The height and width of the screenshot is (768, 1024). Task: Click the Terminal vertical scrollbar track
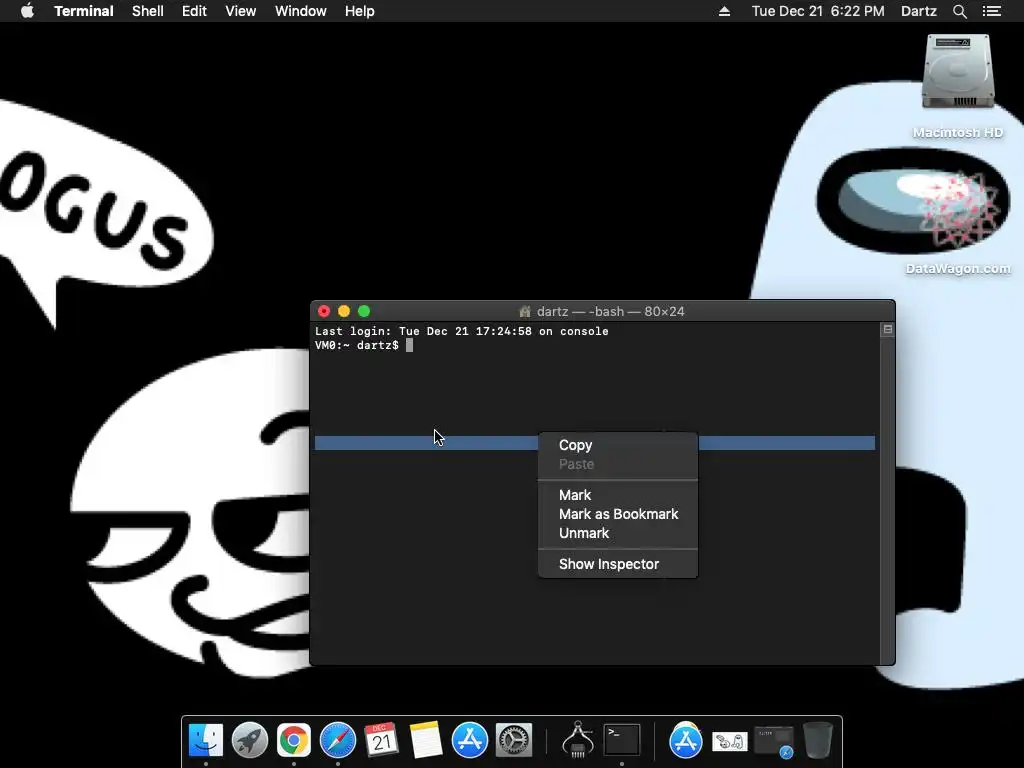(888, 500)
